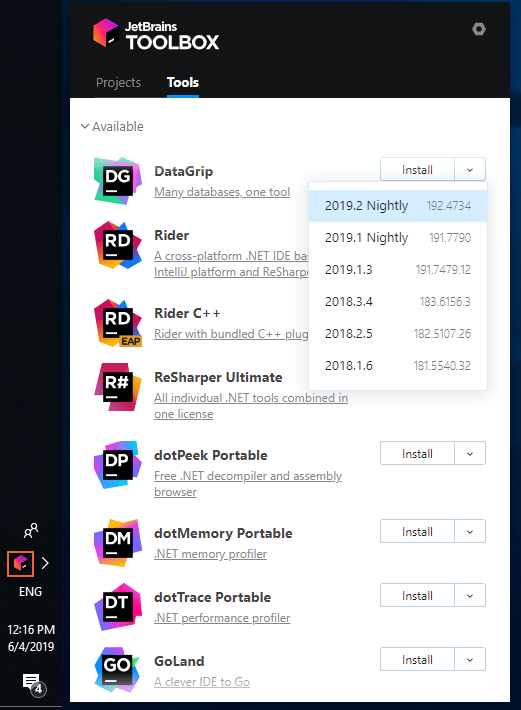Click the ReSharper R# product icon
The width and height of the screenshot is (521, 710).
click(x=118, y=387)
